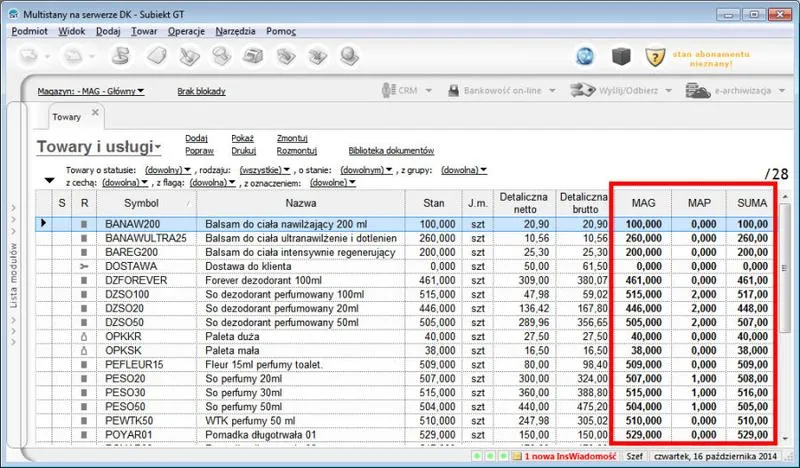Click the Brak blokady link
This screenshot has height=468, width=800.
[x=201, y=91]
